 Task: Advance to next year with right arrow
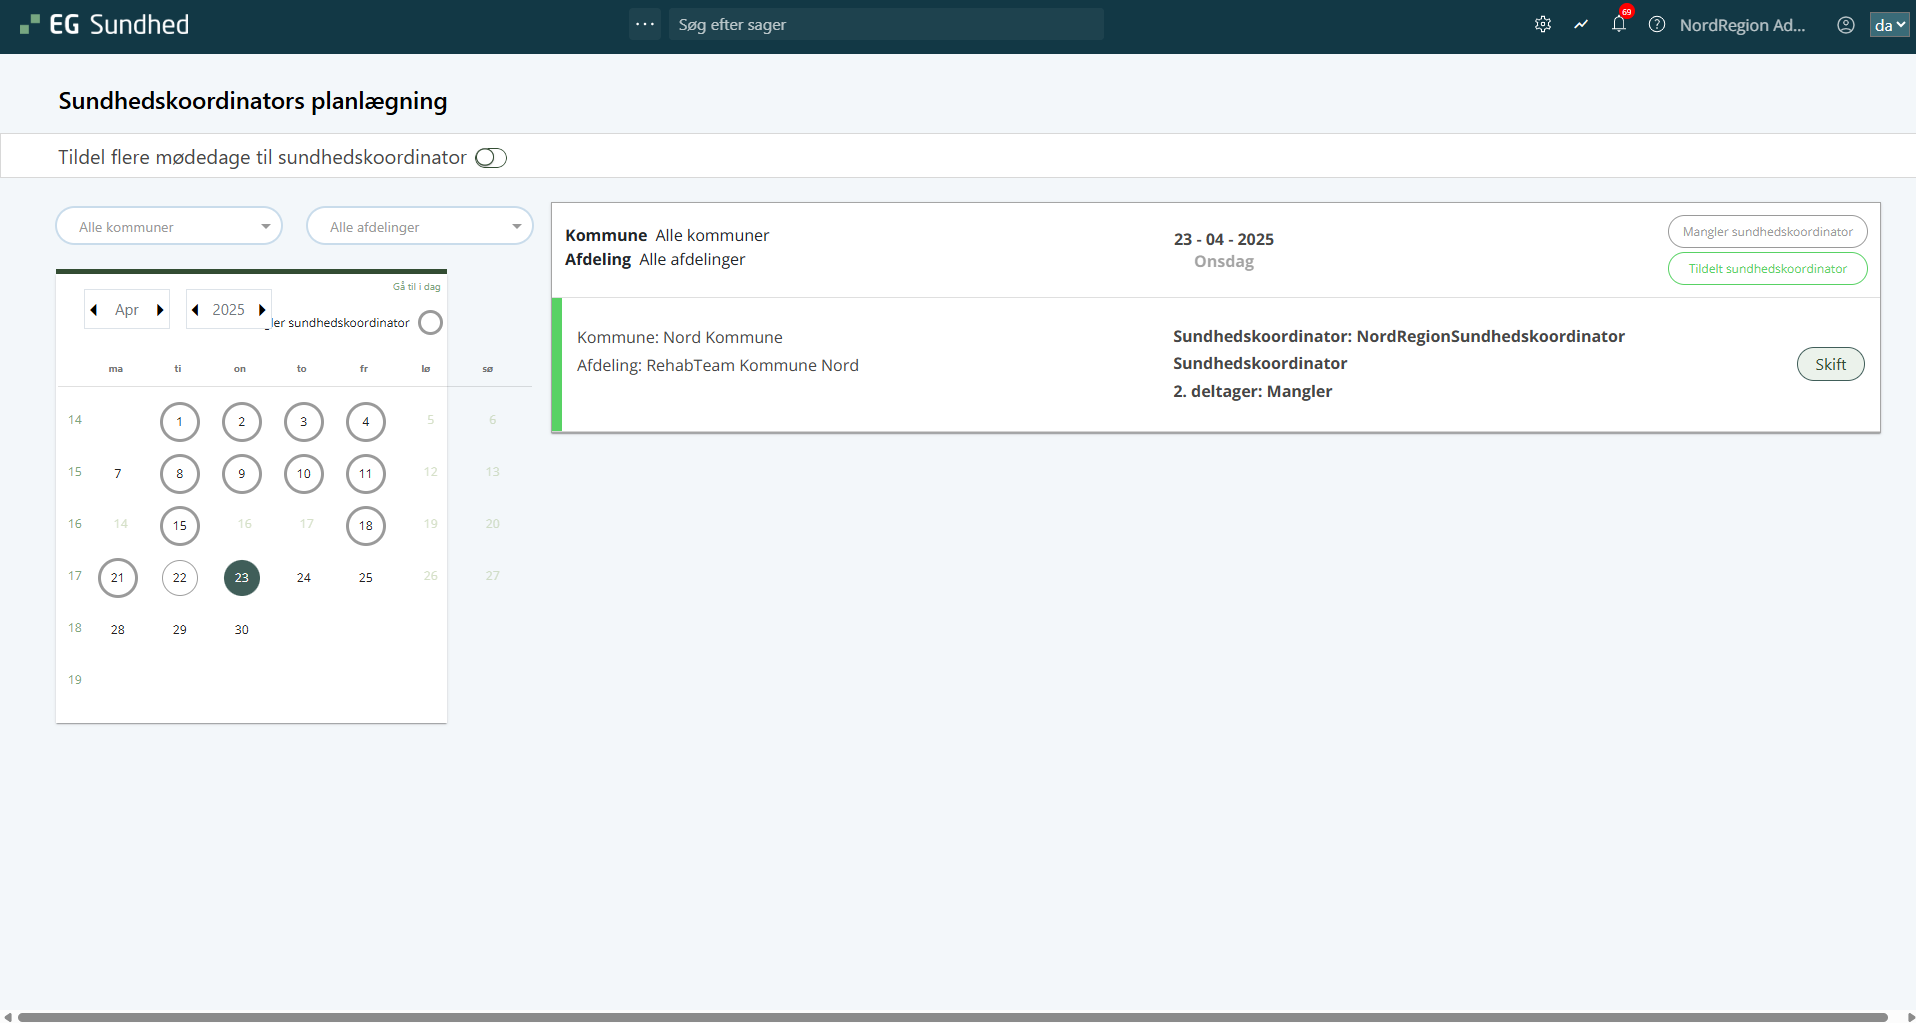click(x=262, y=310)
